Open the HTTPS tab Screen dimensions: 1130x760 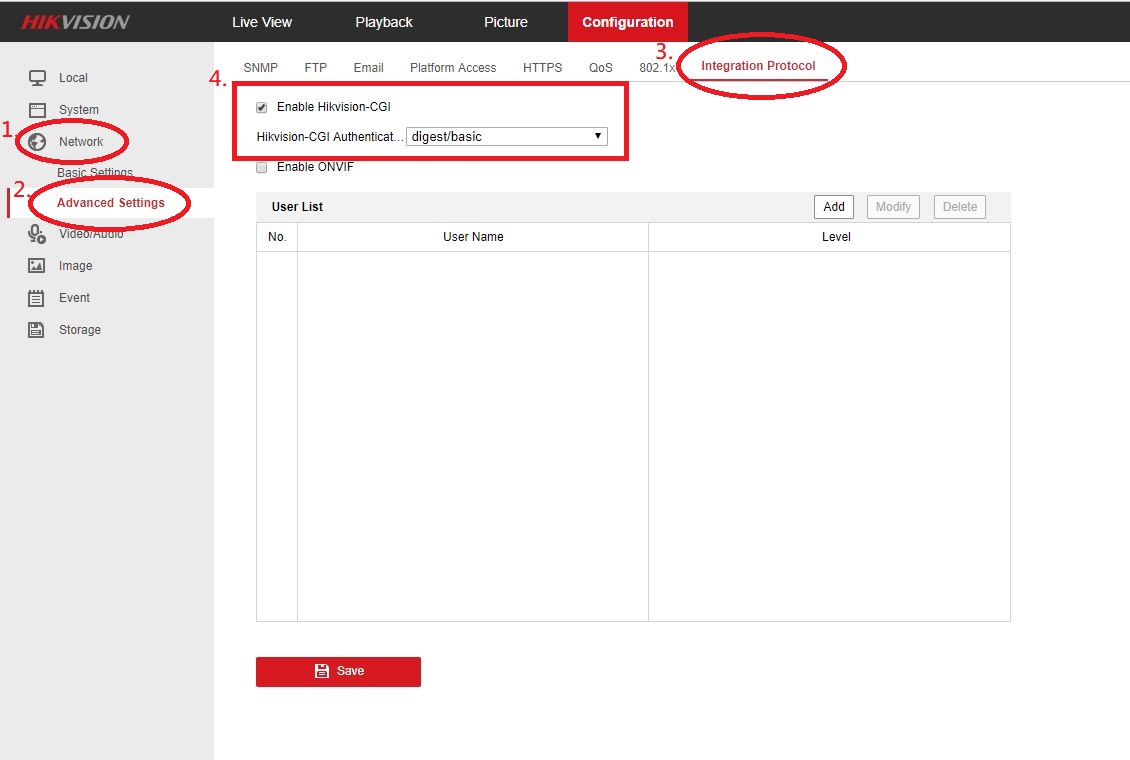click(543, 68)
